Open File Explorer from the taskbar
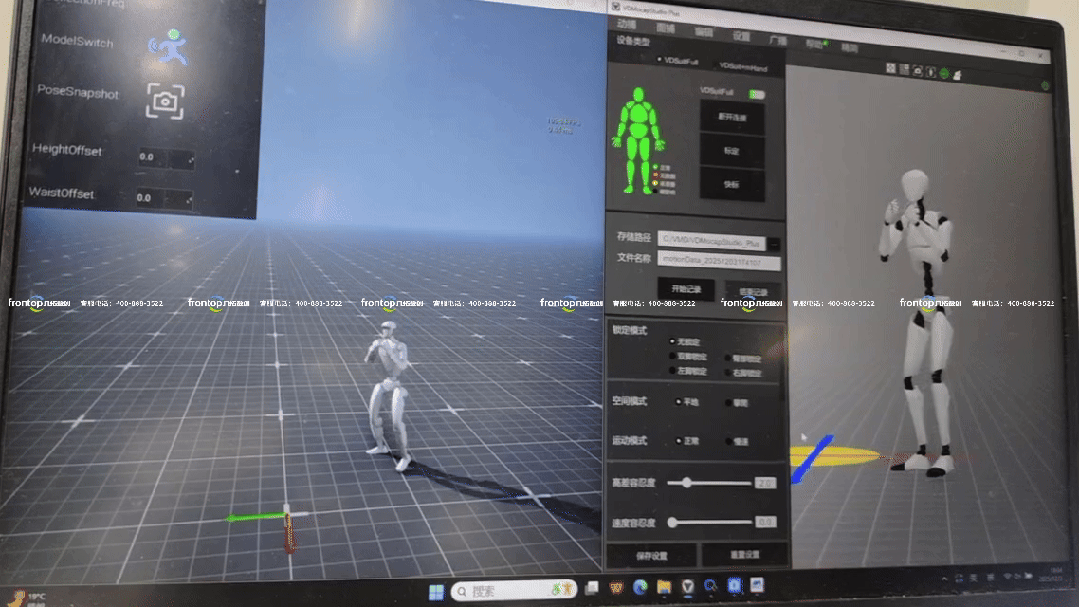1079x607 pixels. pyautogui.click(x=664, y=586)
